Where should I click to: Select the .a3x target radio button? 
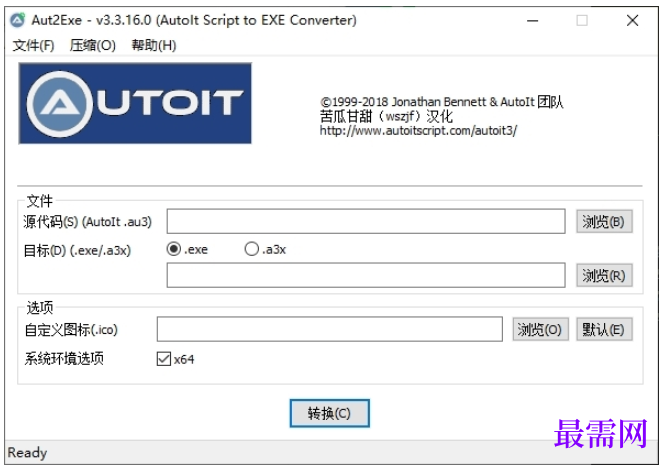pyautogui.click(x=251, y=249)
